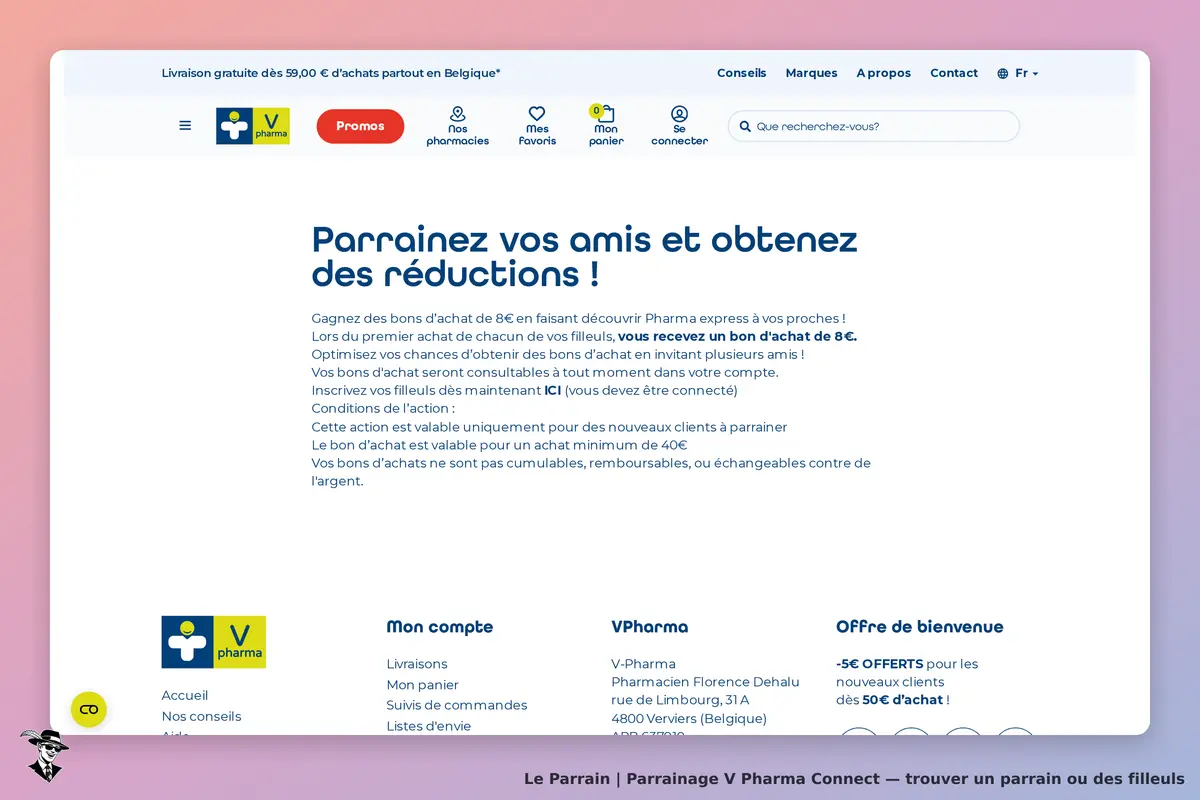Open the yellow cookie settings button

[89, 709]
